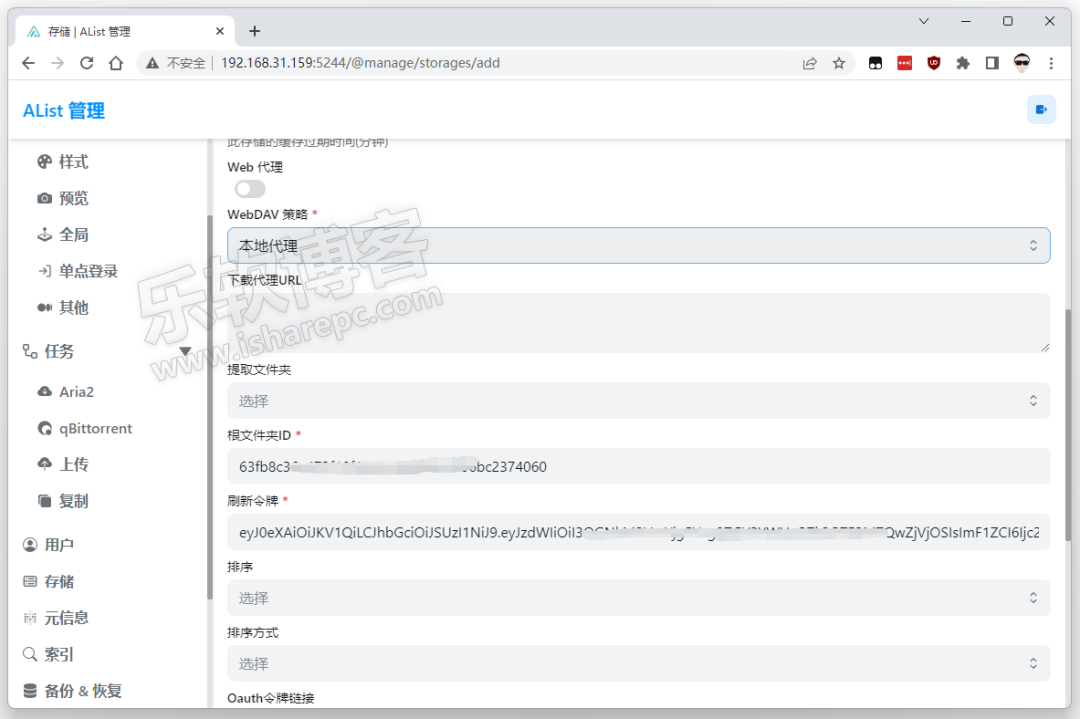The image size is (1080, 719).
Task: Click the qBittorrent logo icon
Action: point(45,428)
